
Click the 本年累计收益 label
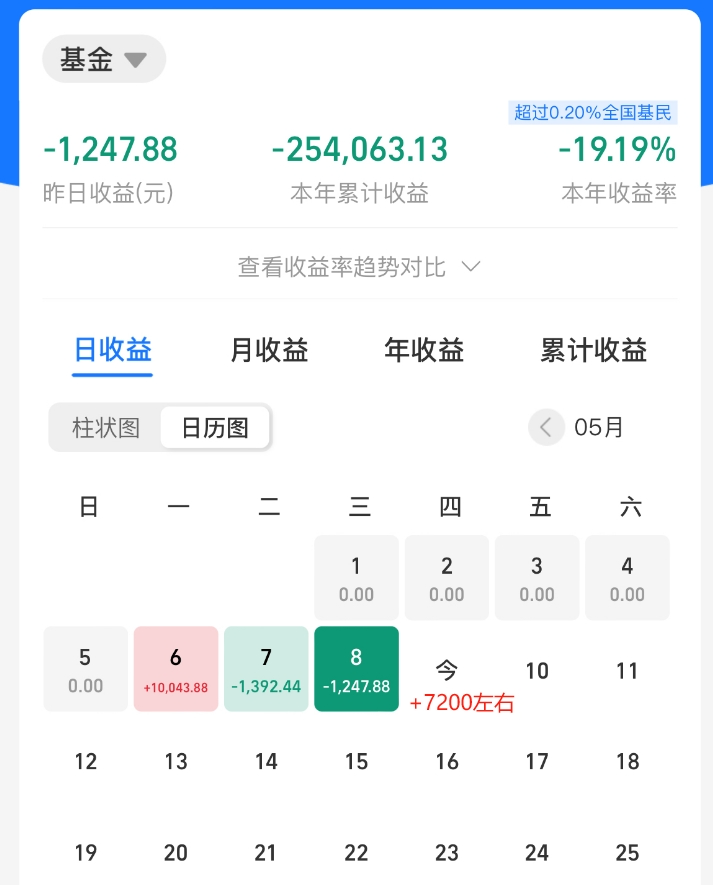point(360,193)
